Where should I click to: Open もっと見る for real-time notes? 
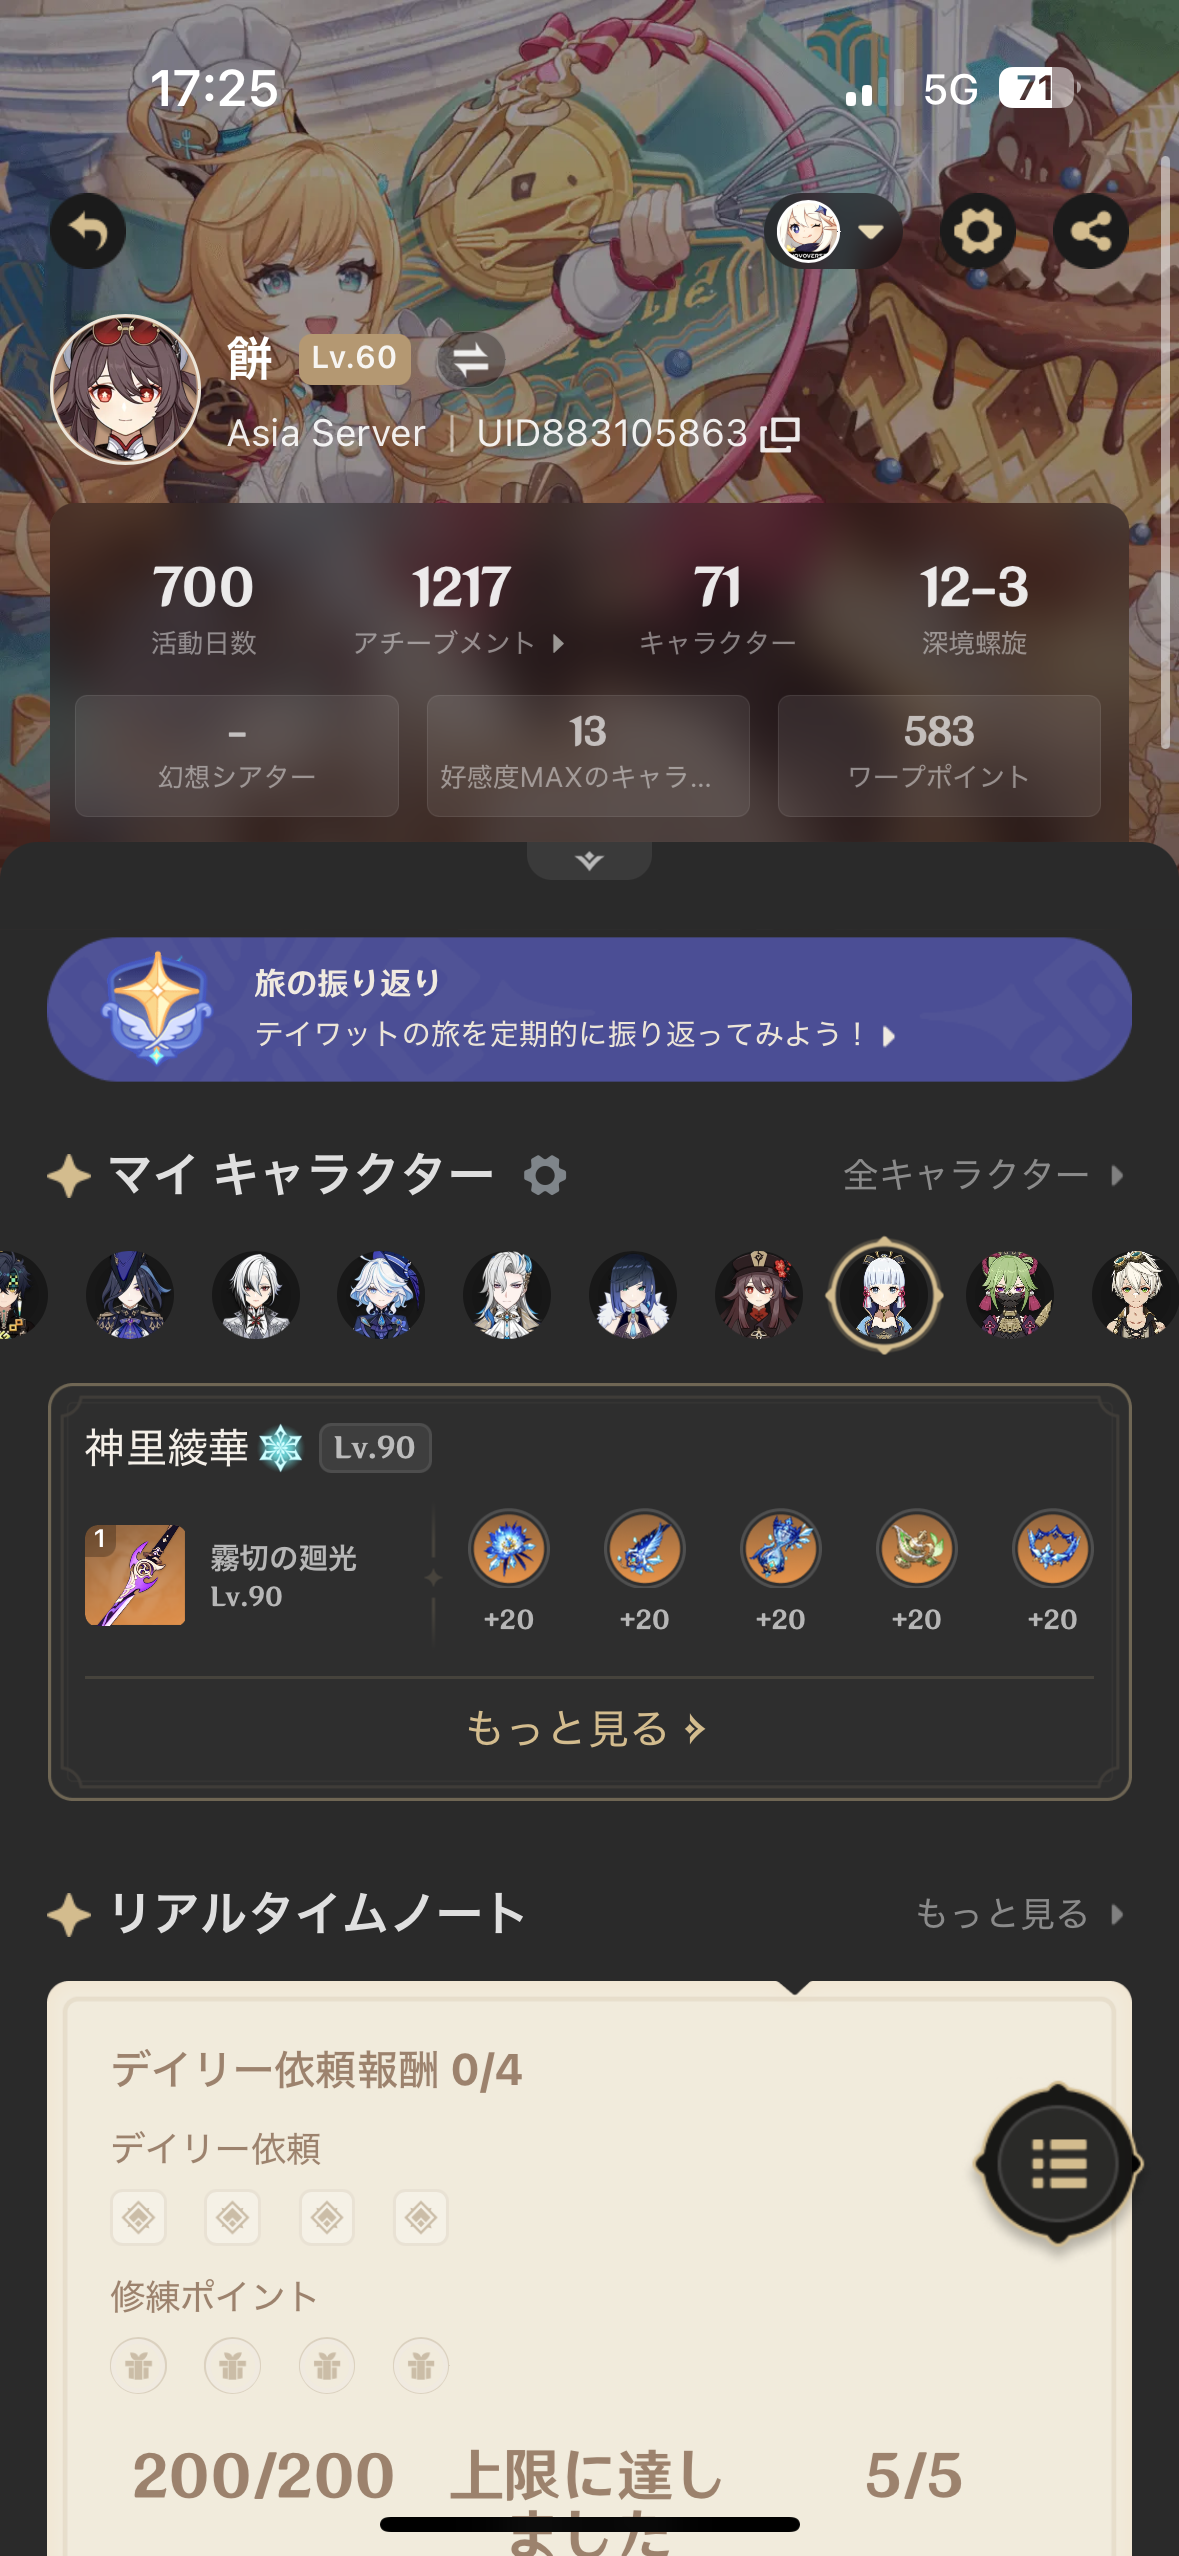click(1021, 1914)
